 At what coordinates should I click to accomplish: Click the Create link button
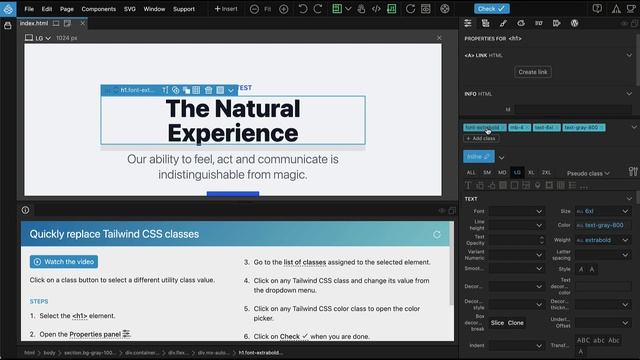[x=533, y=72]
